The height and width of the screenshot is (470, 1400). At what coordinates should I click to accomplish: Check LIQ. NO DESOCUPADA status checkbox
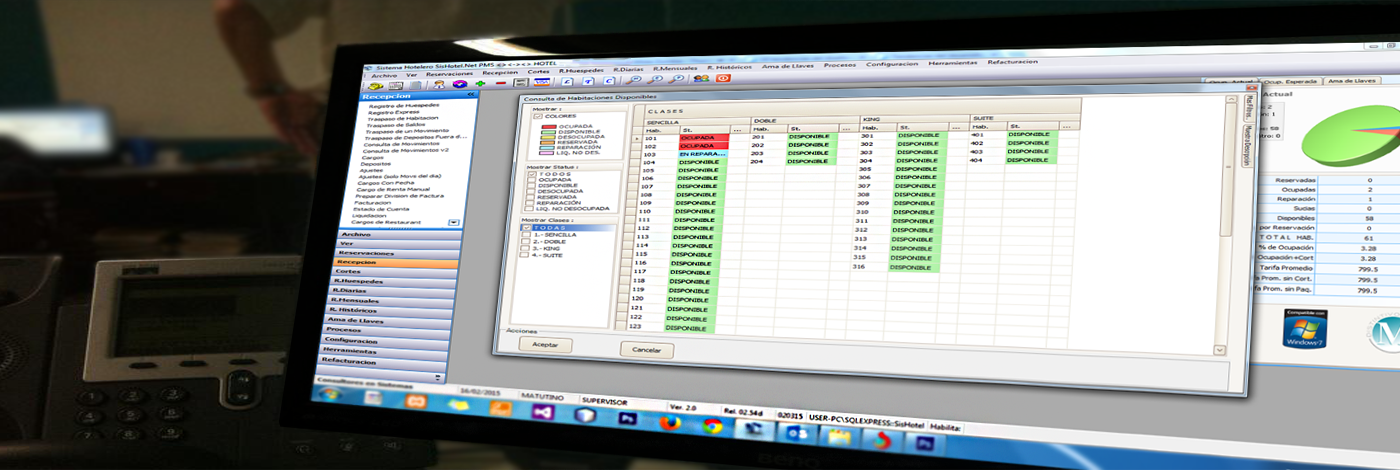528,208
